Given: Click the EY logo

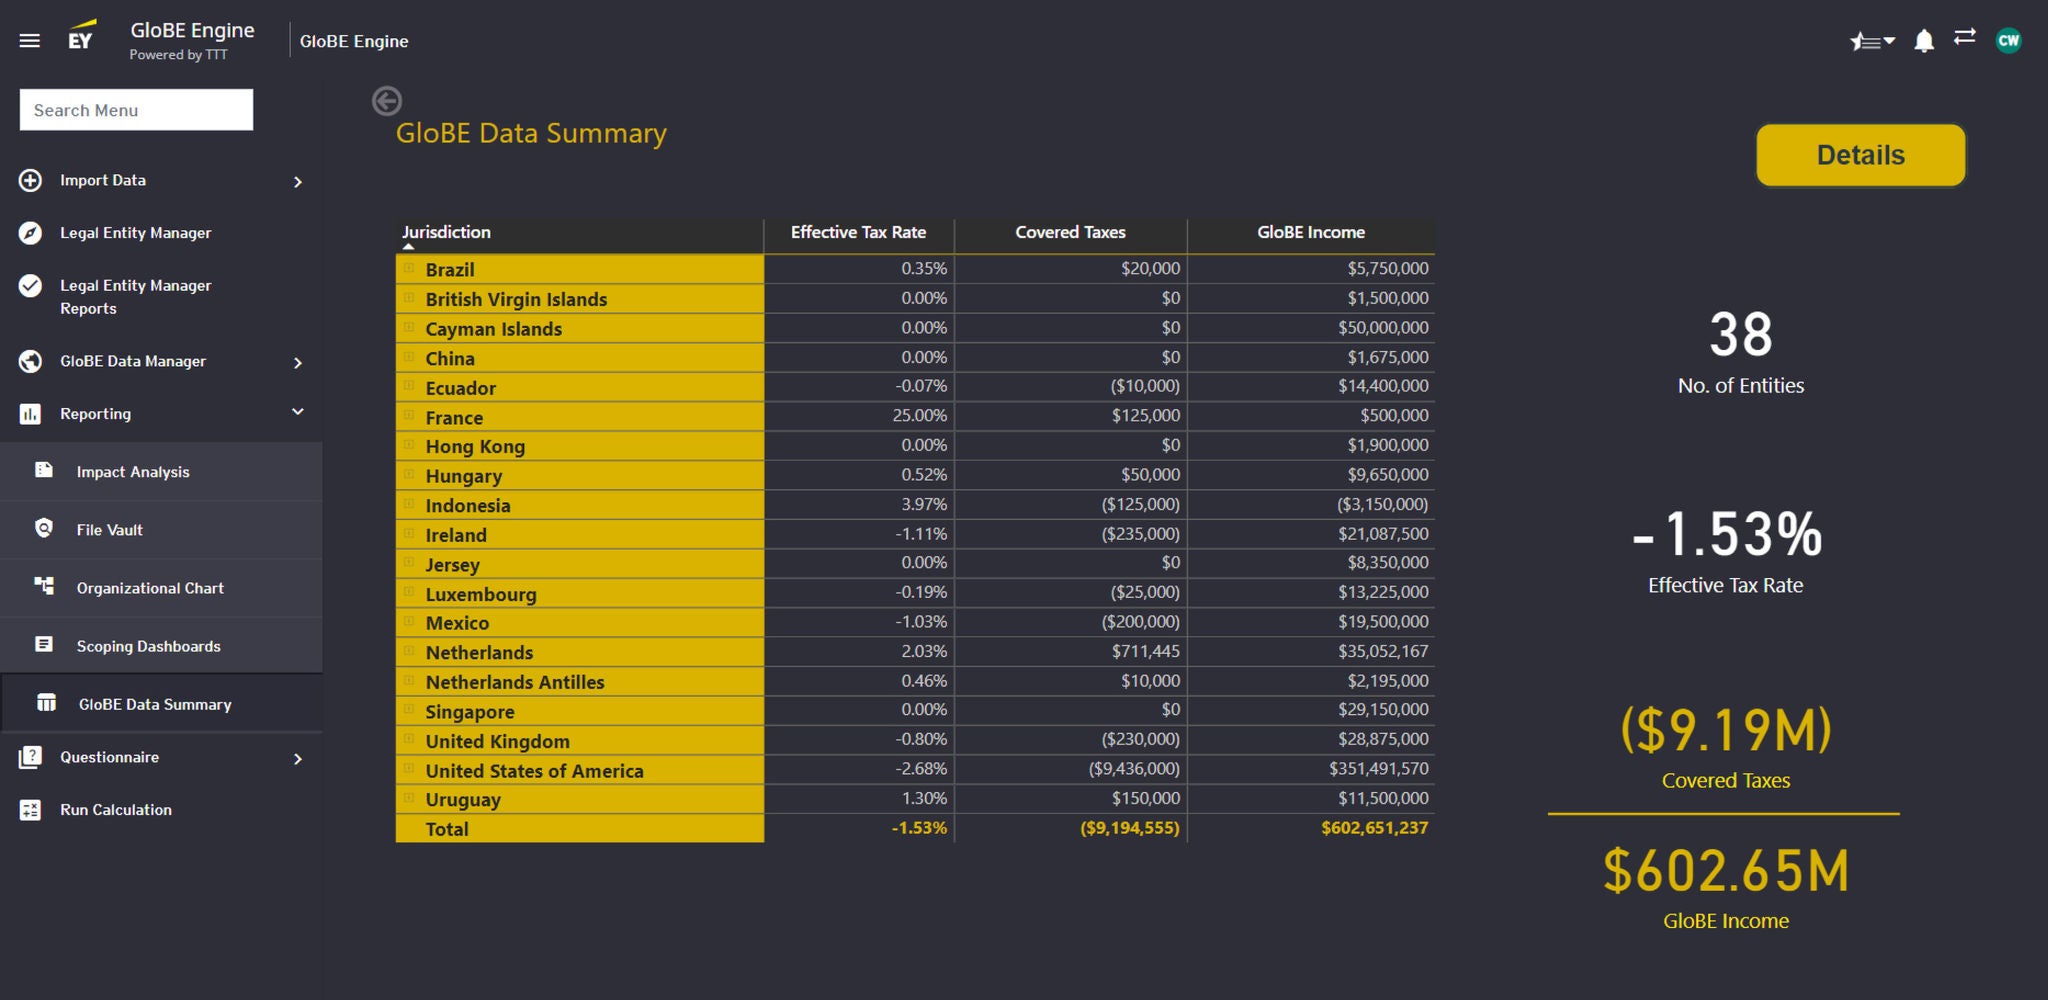Looking at the screenshot, I should tap(81, 37).
